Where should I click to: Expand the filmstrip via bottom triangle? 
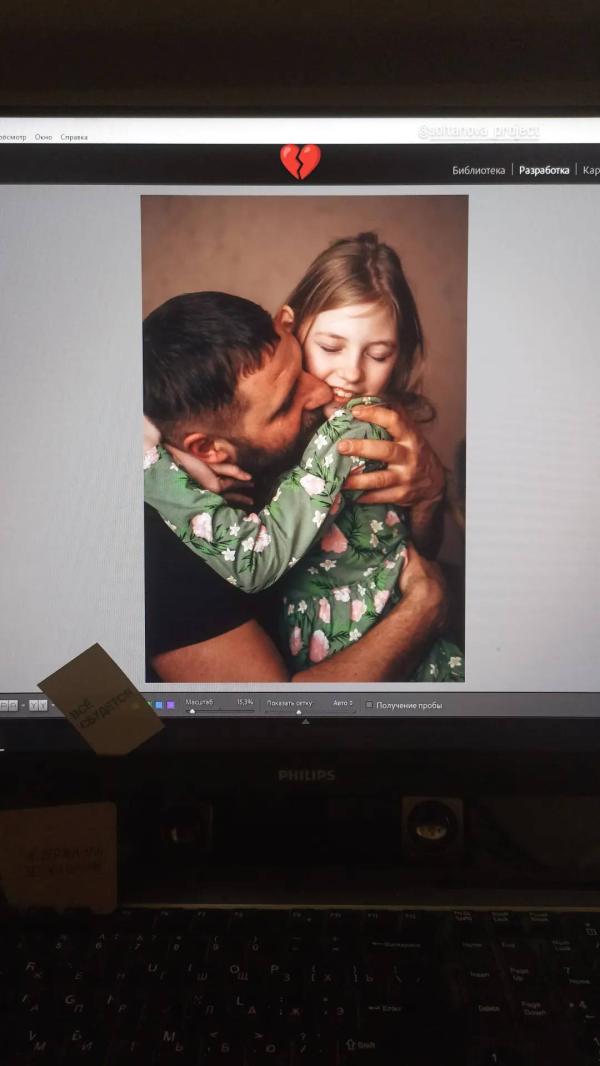[305, 721]
